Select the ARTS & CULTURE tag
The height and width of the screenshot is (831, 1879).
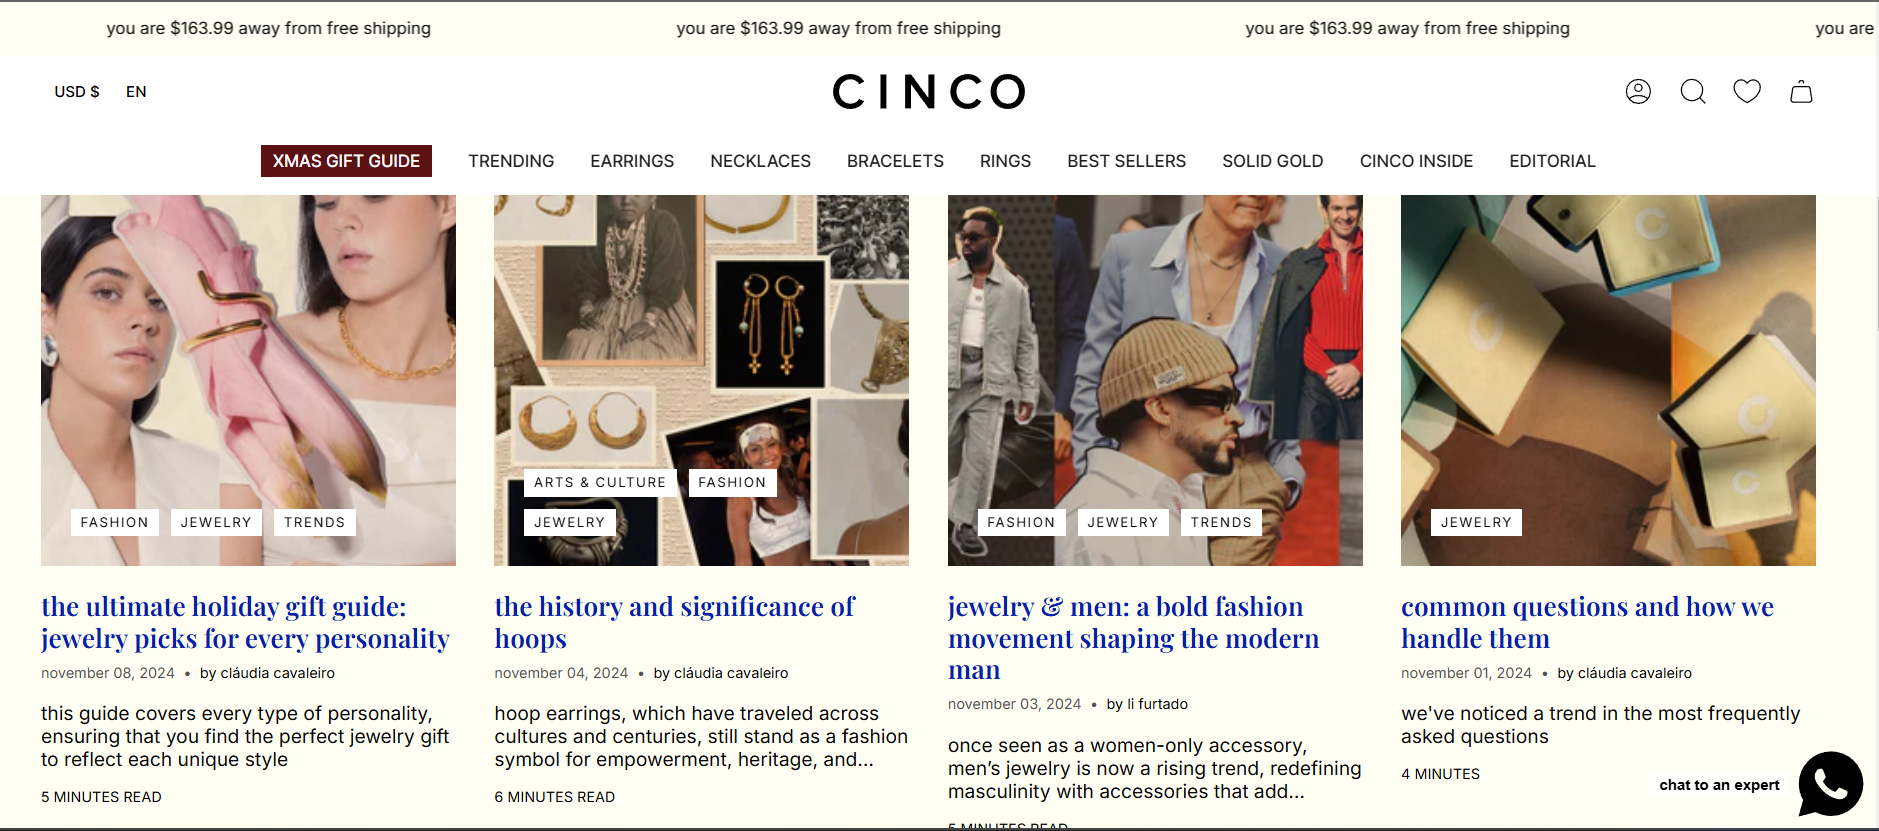(x=600, y=482)
